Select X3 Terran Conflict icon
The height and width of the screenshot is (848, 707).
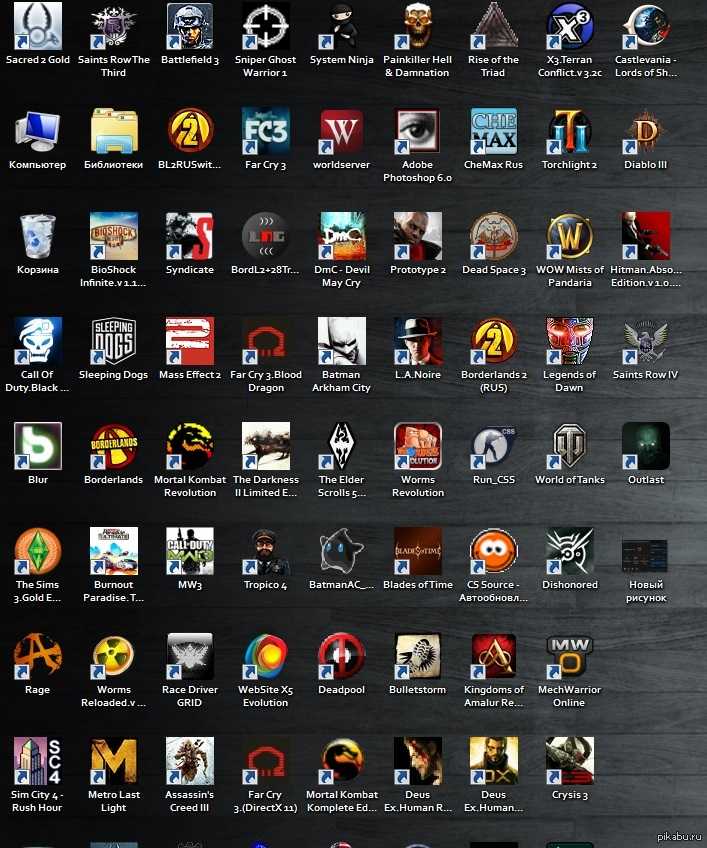click(x=570, y=26)
